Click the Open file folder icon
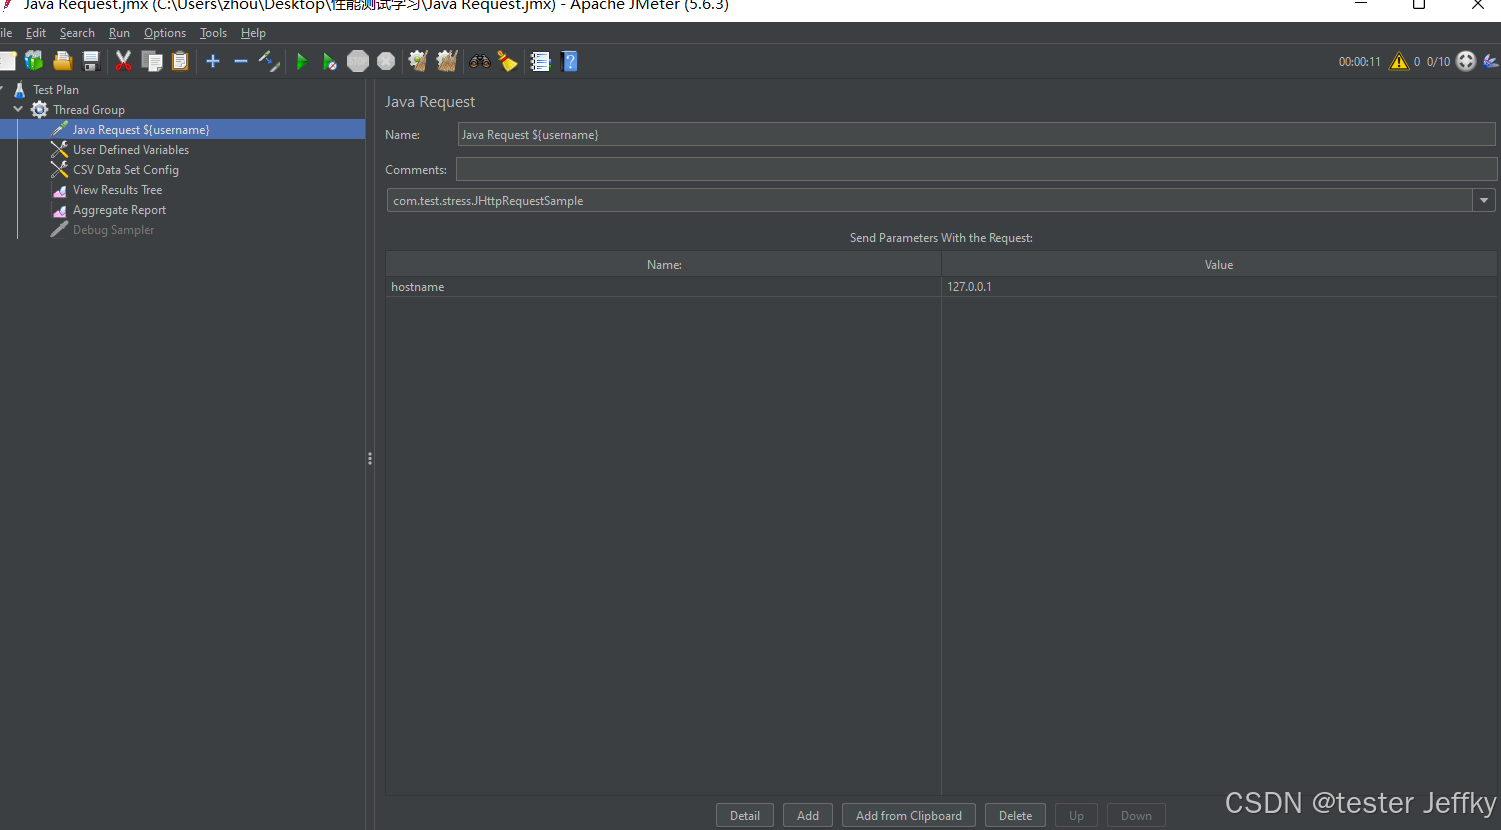This screenshot has width=1501, height=830. 62,61
